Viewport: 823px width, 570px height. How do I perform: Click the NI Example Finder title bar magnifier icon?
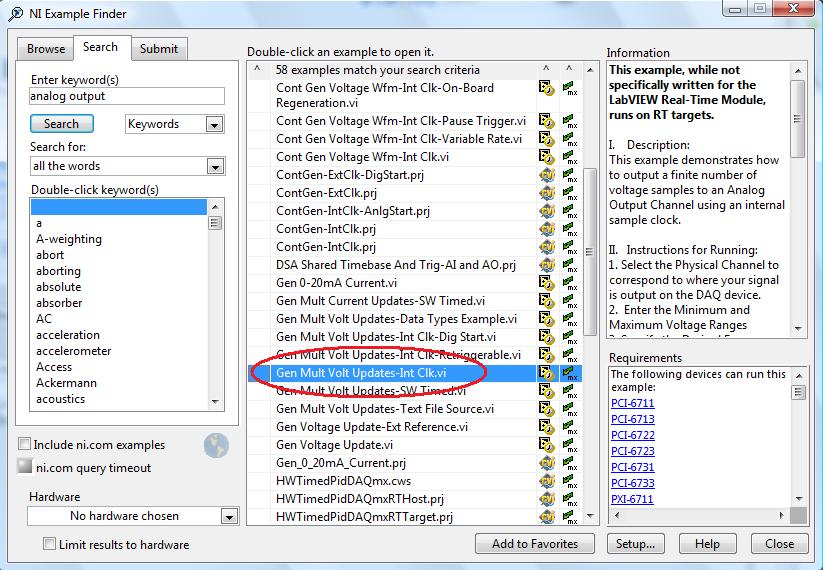pyautogui.click(x=16, y=13)
